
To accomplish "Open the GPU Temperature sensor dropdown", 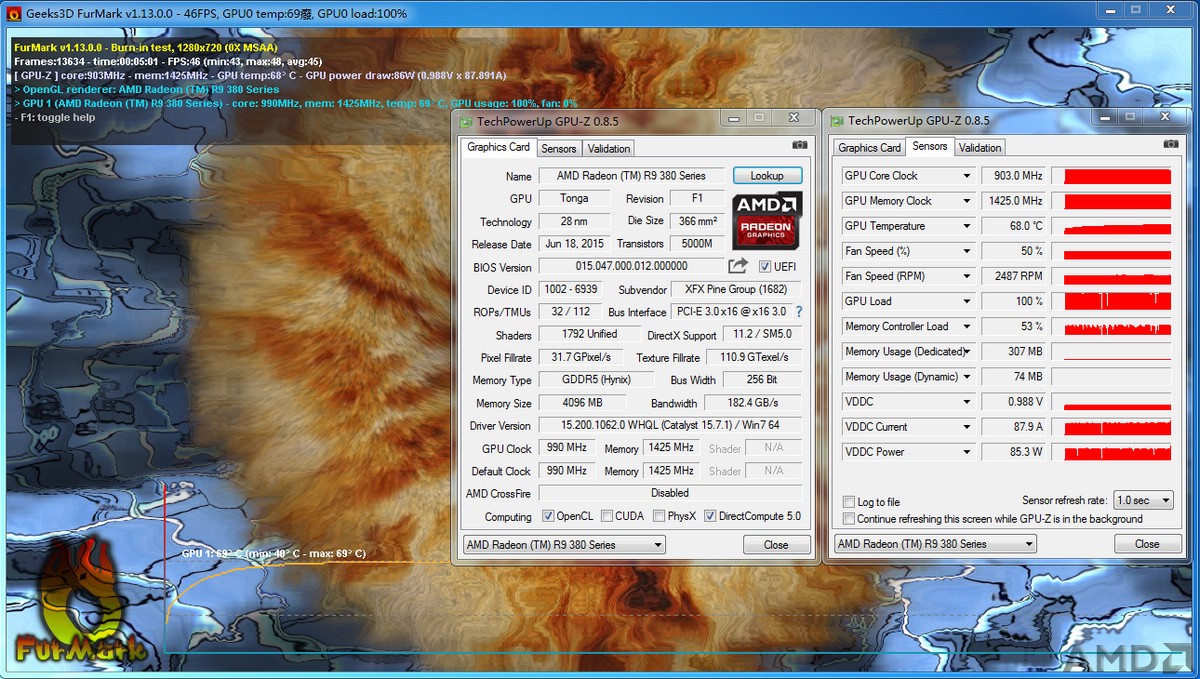I will [x=967, y=226].
